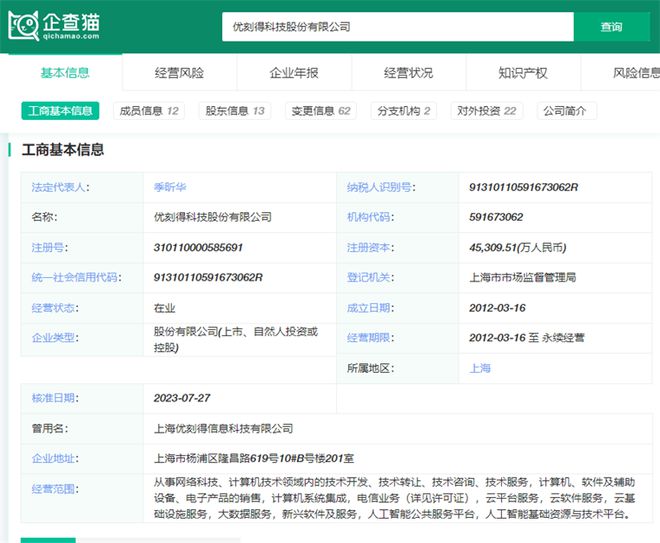
Task: Click the 机构代码 field label
Action: point(370,217)
